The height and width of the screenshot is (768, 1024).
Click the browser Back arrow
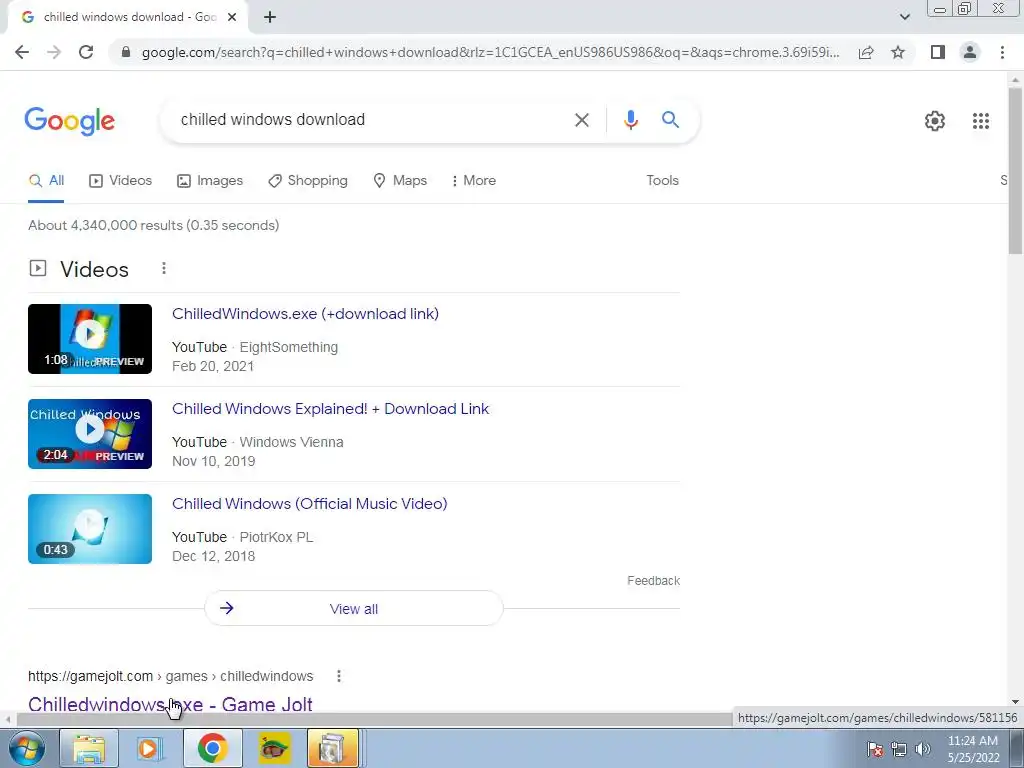22,52
